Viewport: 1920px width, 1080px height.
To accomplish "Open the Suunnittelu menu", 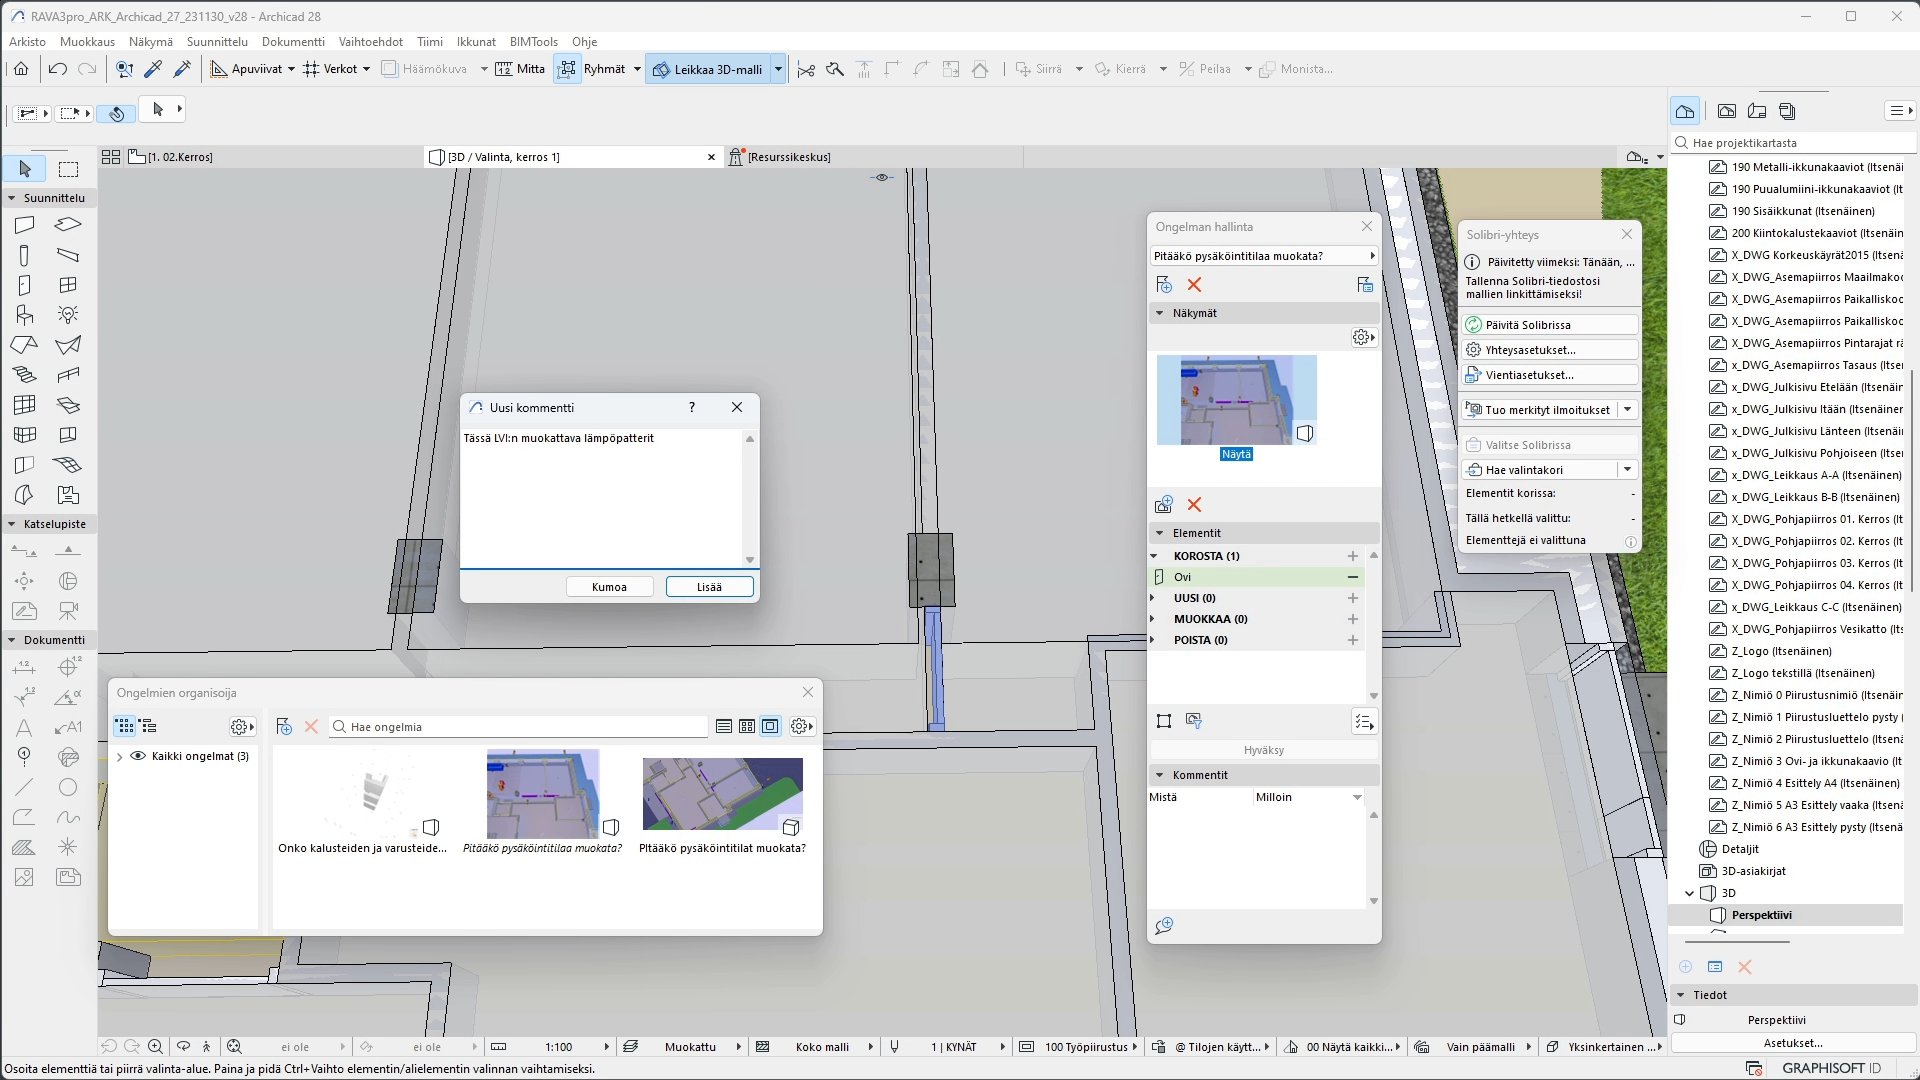I will pos(217,41).
